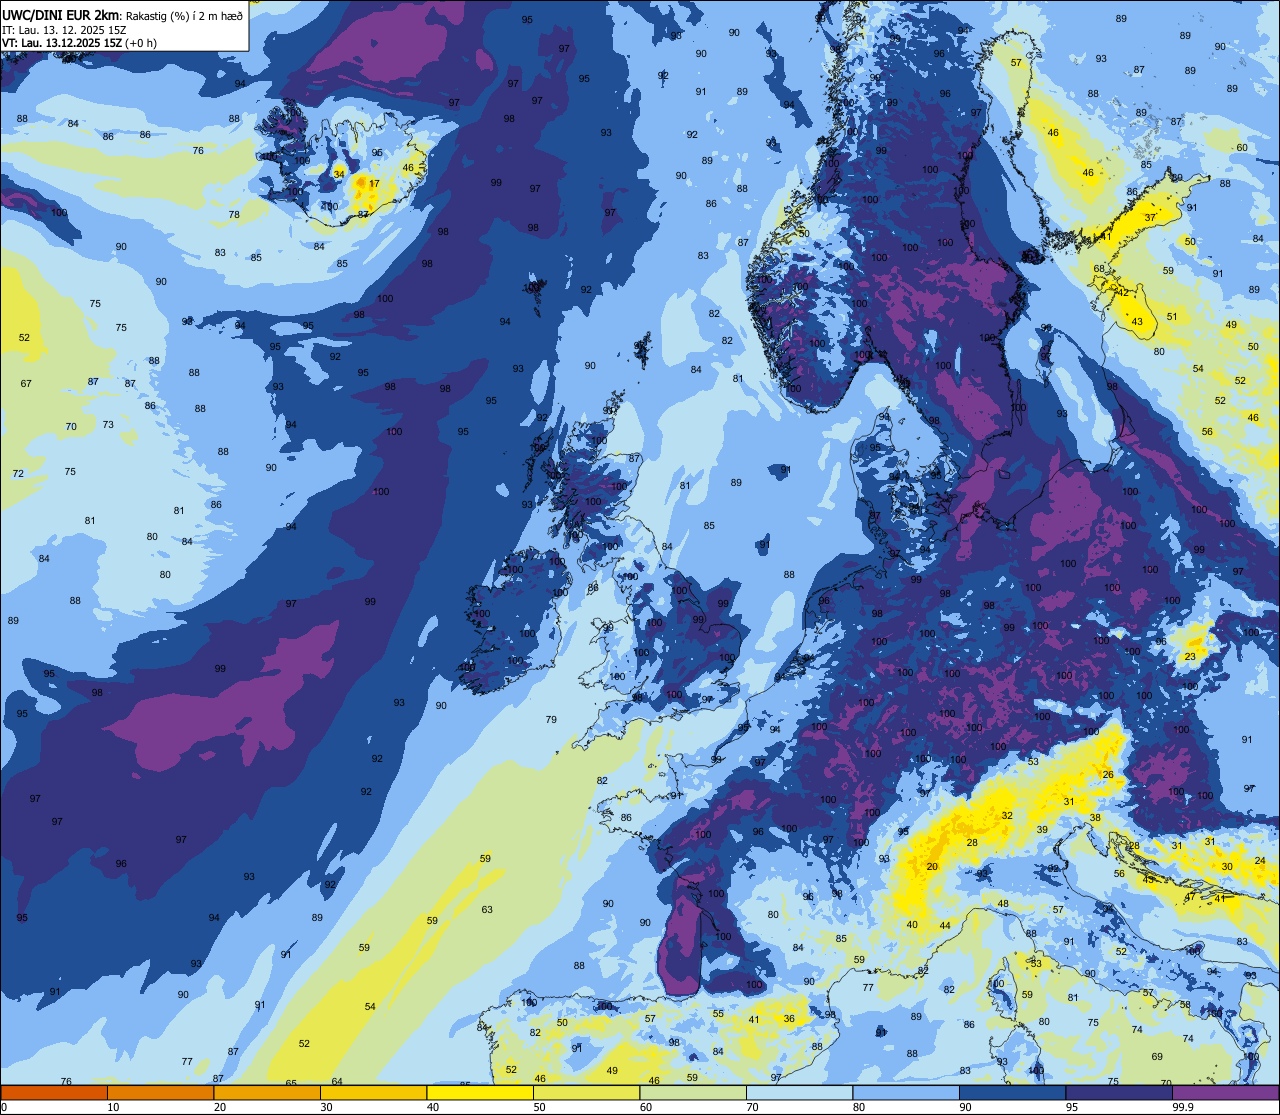Select the 90–95 dark blue legend swatch

point(1012,1092)
